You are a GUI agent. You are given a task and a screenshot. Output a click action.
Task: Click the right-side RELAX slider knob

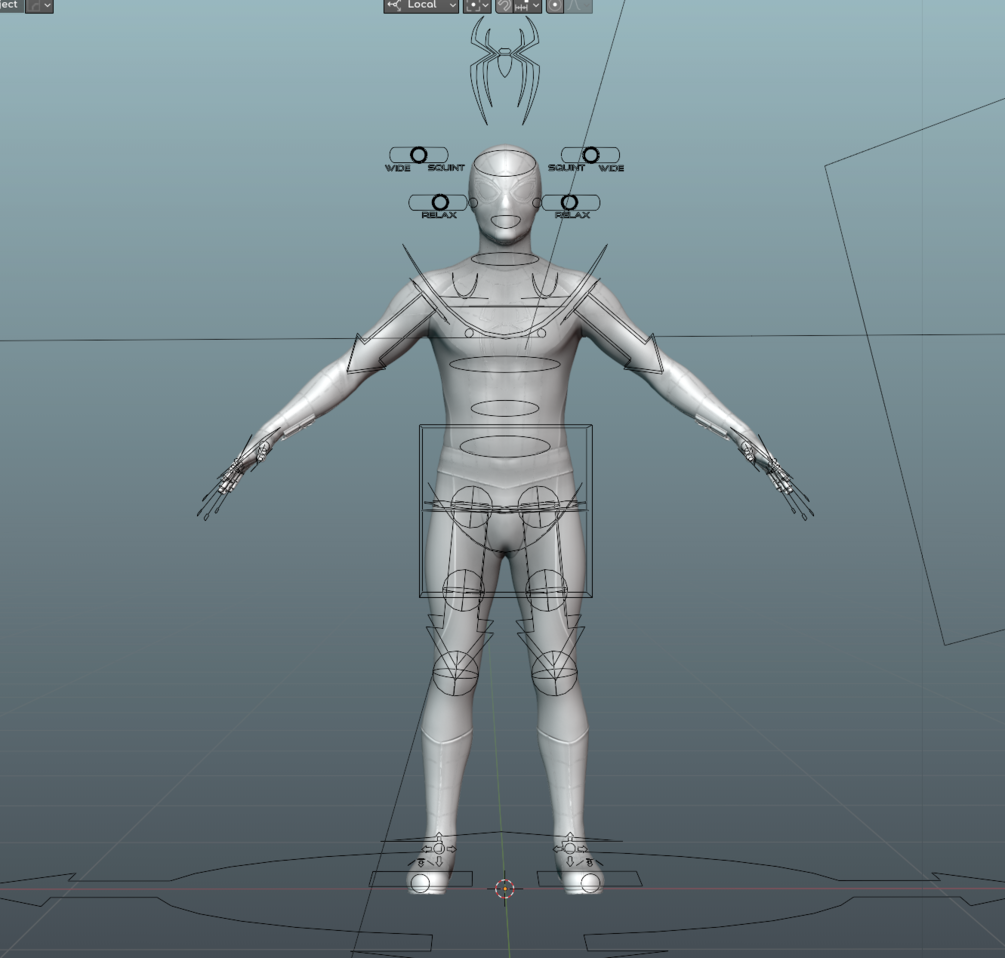click(569, 202)
